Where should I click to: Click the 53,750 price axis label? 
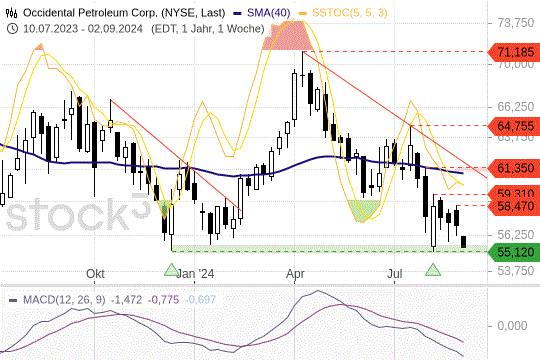(516, 271)
